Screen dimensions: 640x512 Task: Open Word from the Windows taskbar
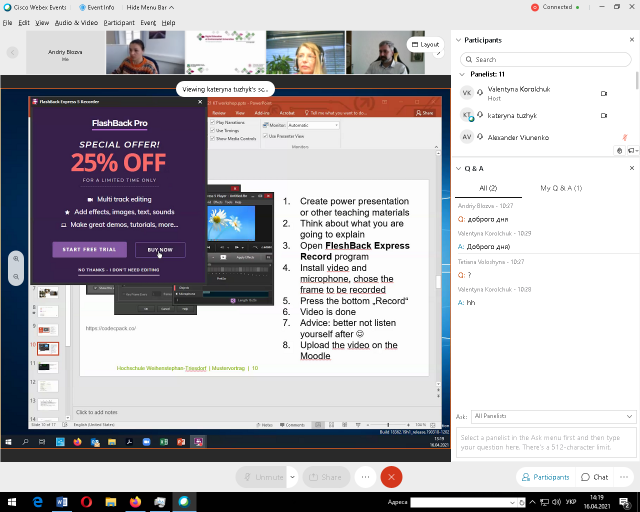[62, 502]
